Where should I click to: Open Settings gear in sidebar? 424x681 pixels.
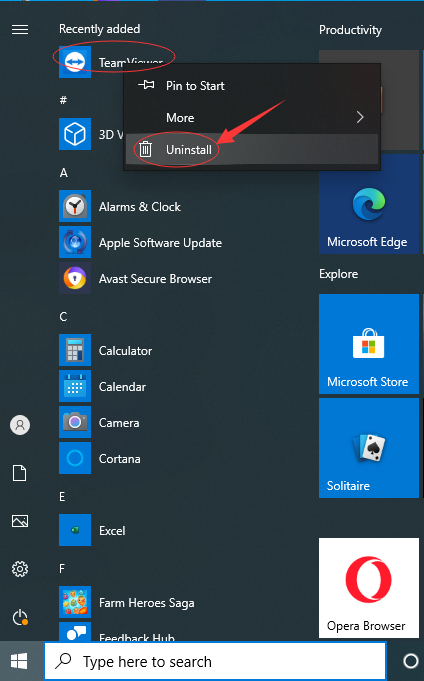(x=20, y=569)
